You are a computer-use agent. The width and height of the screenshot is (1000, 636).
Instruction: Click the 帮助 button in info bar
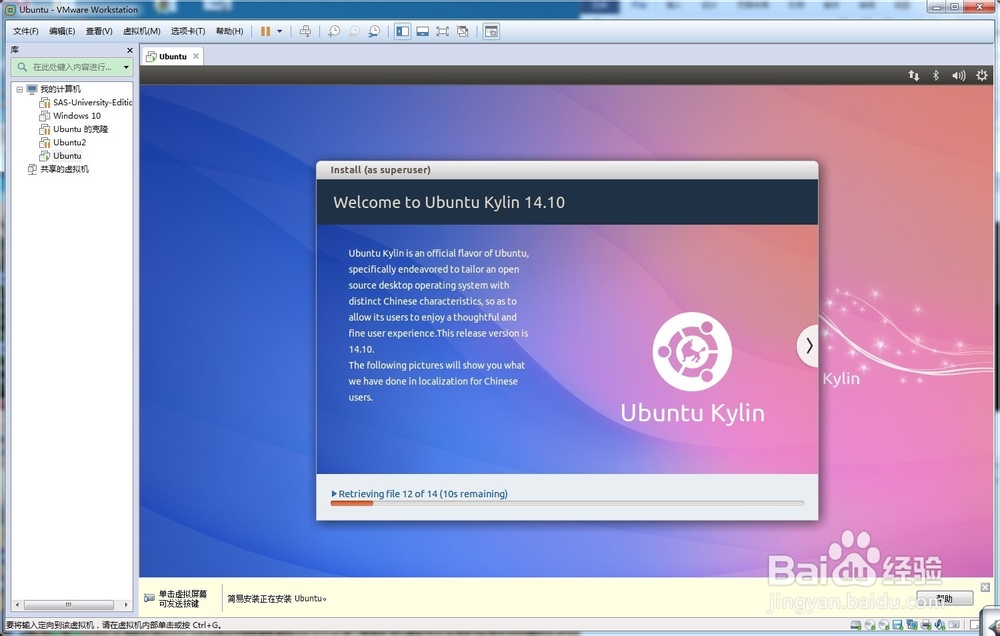click(x=945, y=598)
